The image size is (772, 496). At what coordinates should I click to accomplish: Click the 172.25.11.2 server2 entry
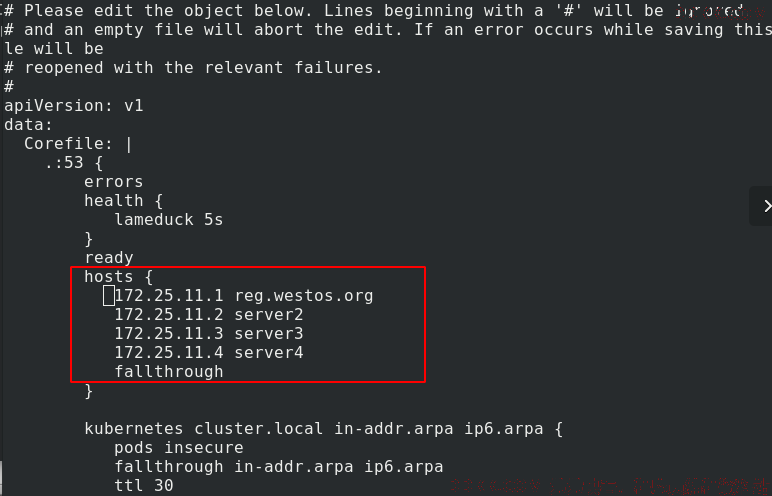[209, 315]
